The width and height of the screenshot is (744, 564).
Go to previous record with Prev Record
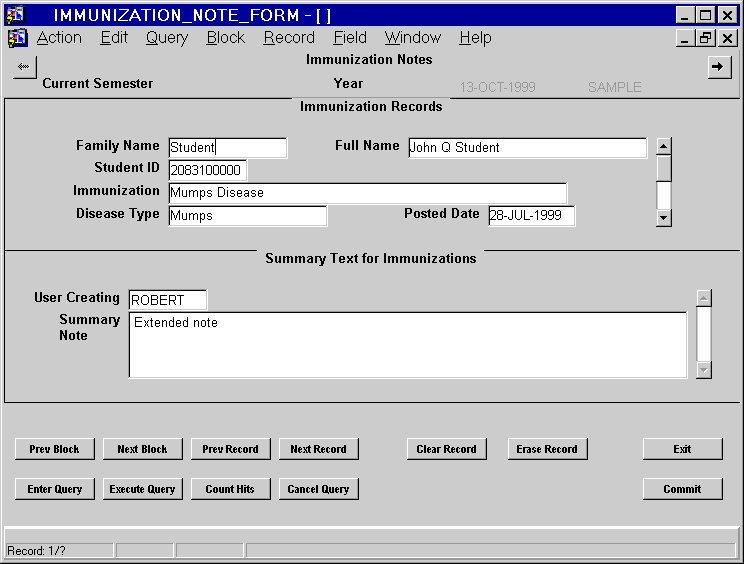(231, 449)
